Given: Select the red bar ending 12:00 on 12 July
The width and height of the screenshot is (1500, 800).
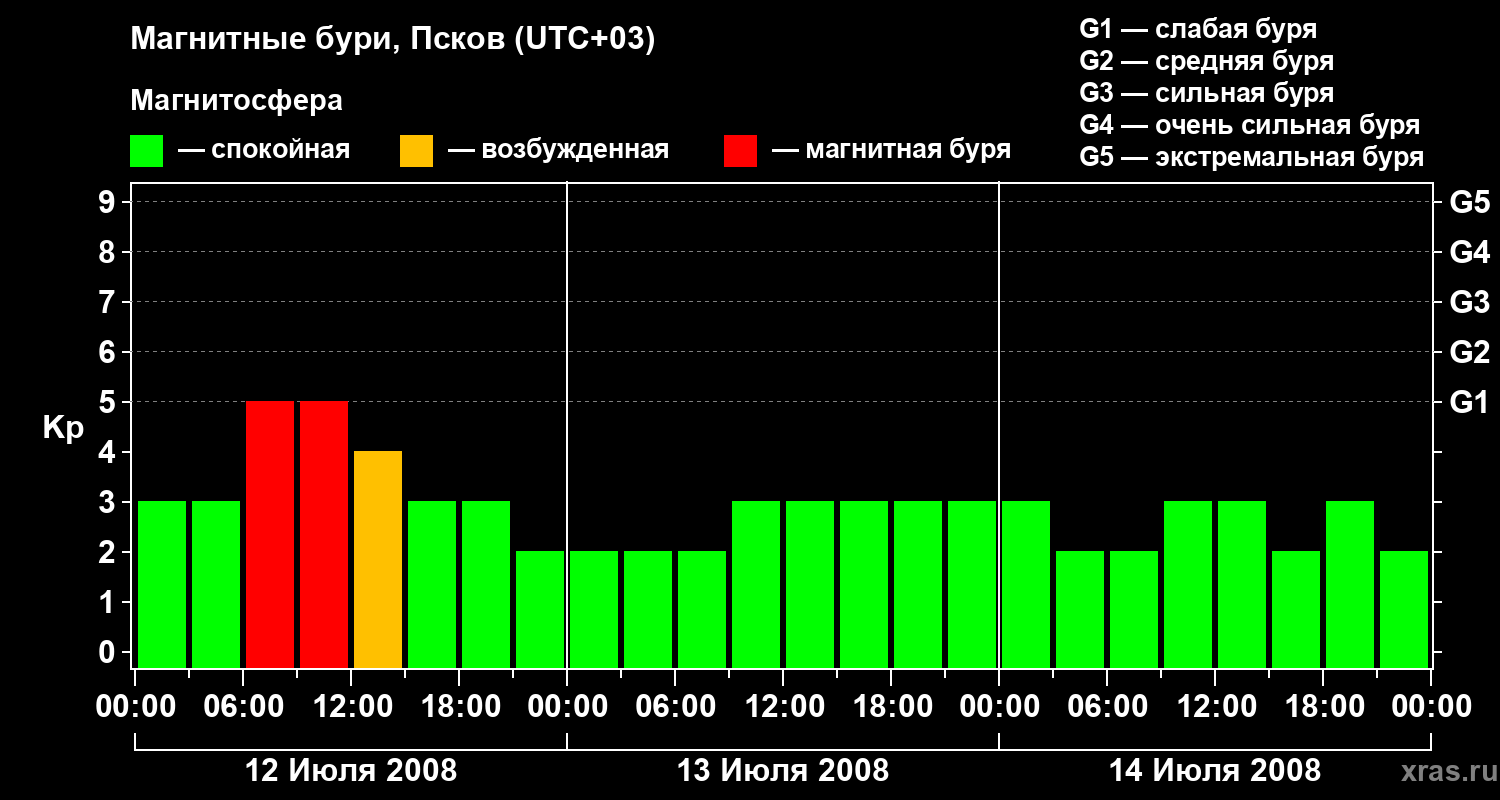Looking at the screenshot, I should click(324, 534).
